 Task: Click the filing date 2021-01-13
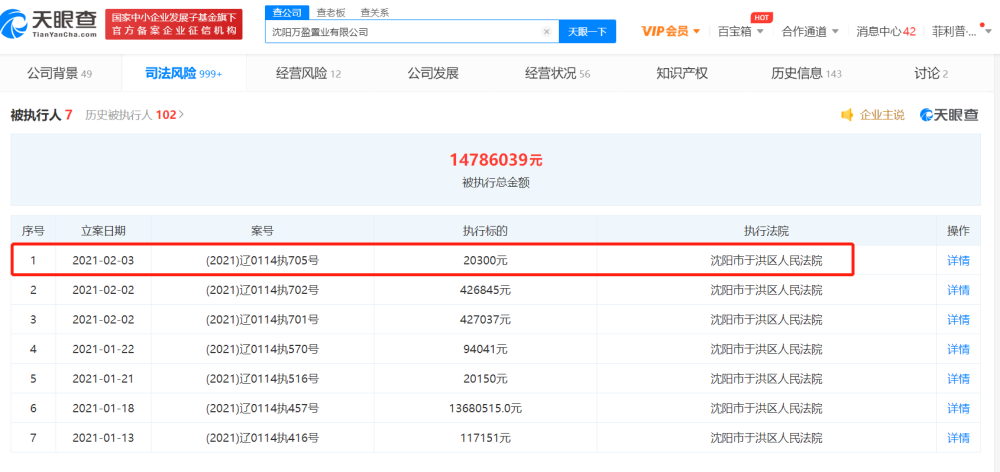pos(103,438)
